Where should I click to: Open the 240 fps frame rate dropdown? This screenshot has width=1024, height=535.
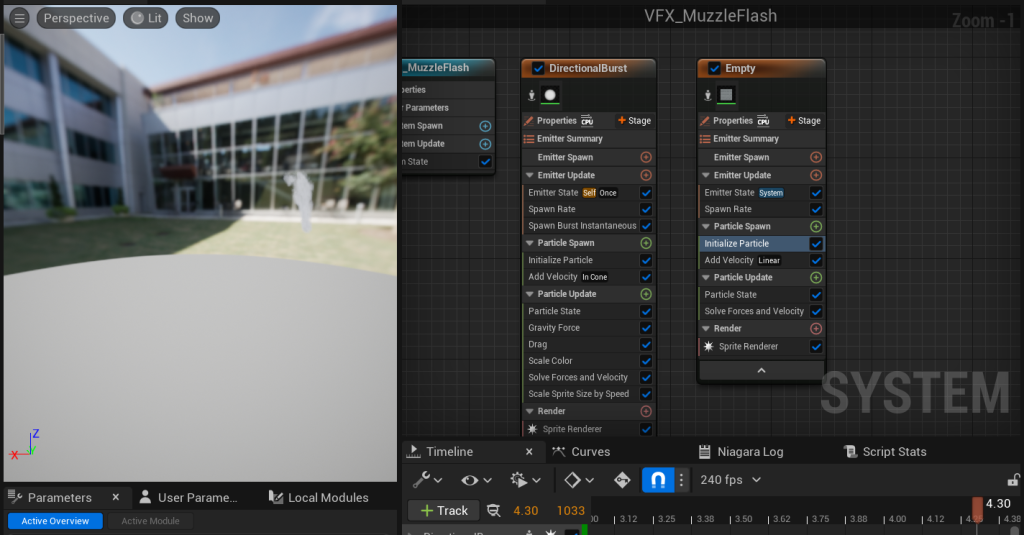click(730, 480)
